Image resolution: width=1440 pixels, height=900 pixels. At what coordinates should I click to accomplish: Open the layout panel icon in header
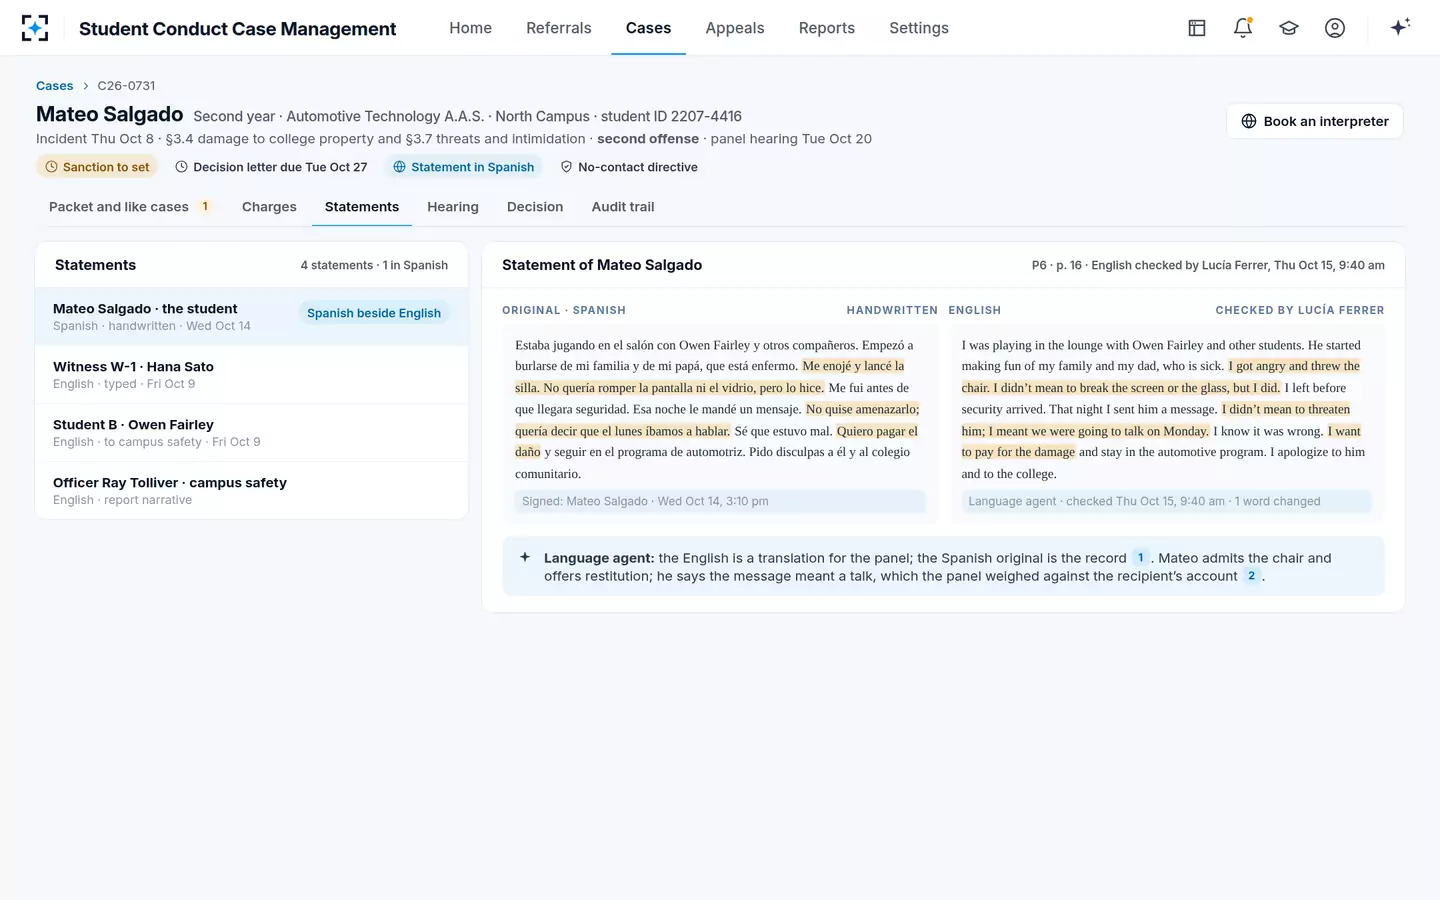[x=1197, y=28]
